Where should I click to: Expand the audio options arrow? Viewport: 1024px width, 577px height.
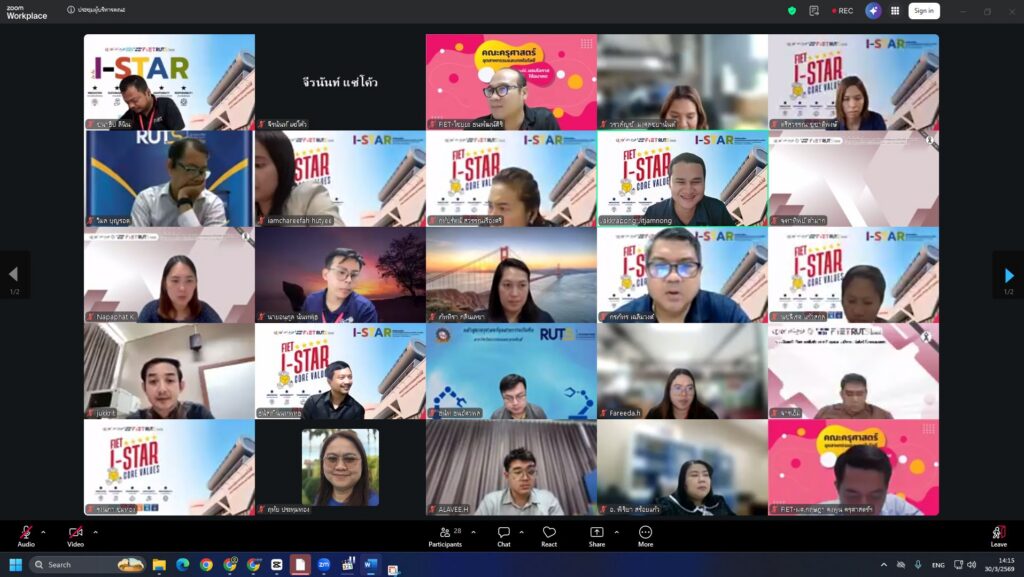43,532
